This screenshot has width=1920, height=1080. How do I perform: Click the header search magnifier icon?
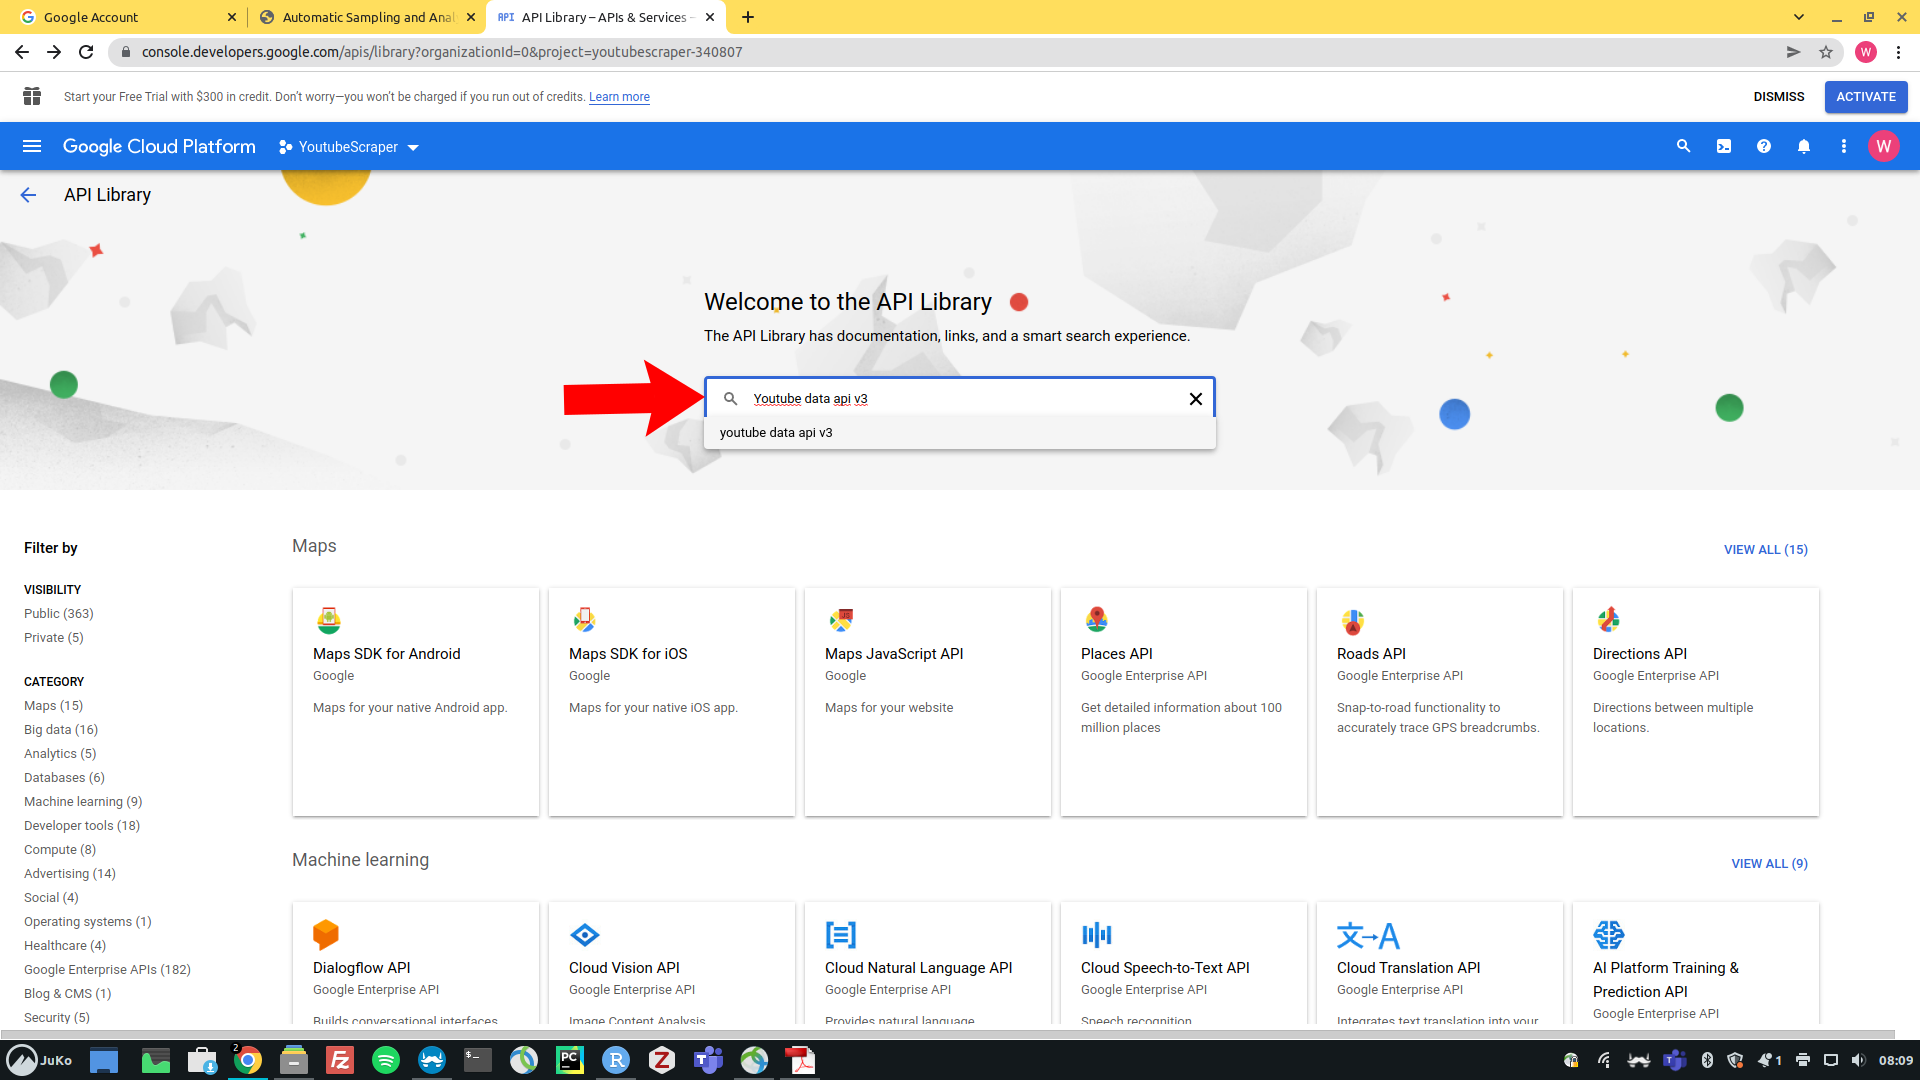coord(1684,146)
